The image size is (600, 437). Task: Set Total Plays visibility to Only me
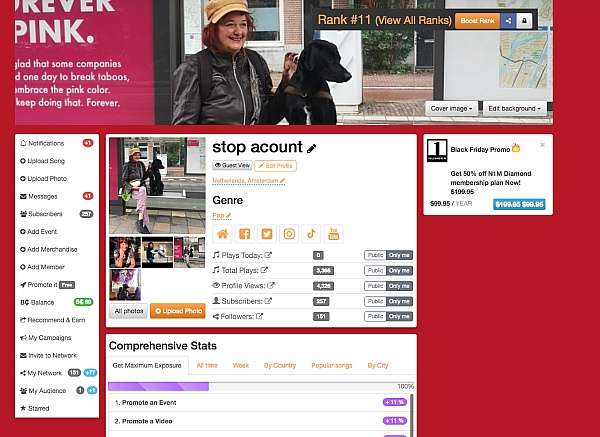coord(399,271)
